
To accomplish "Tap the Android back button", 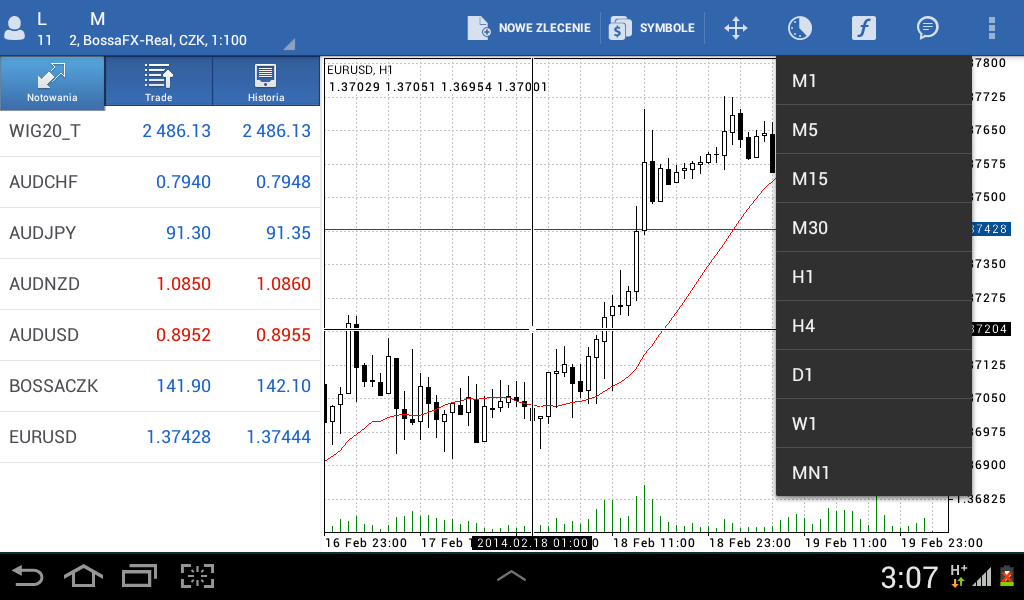I will pyautogui.click(x=28, y=576).
